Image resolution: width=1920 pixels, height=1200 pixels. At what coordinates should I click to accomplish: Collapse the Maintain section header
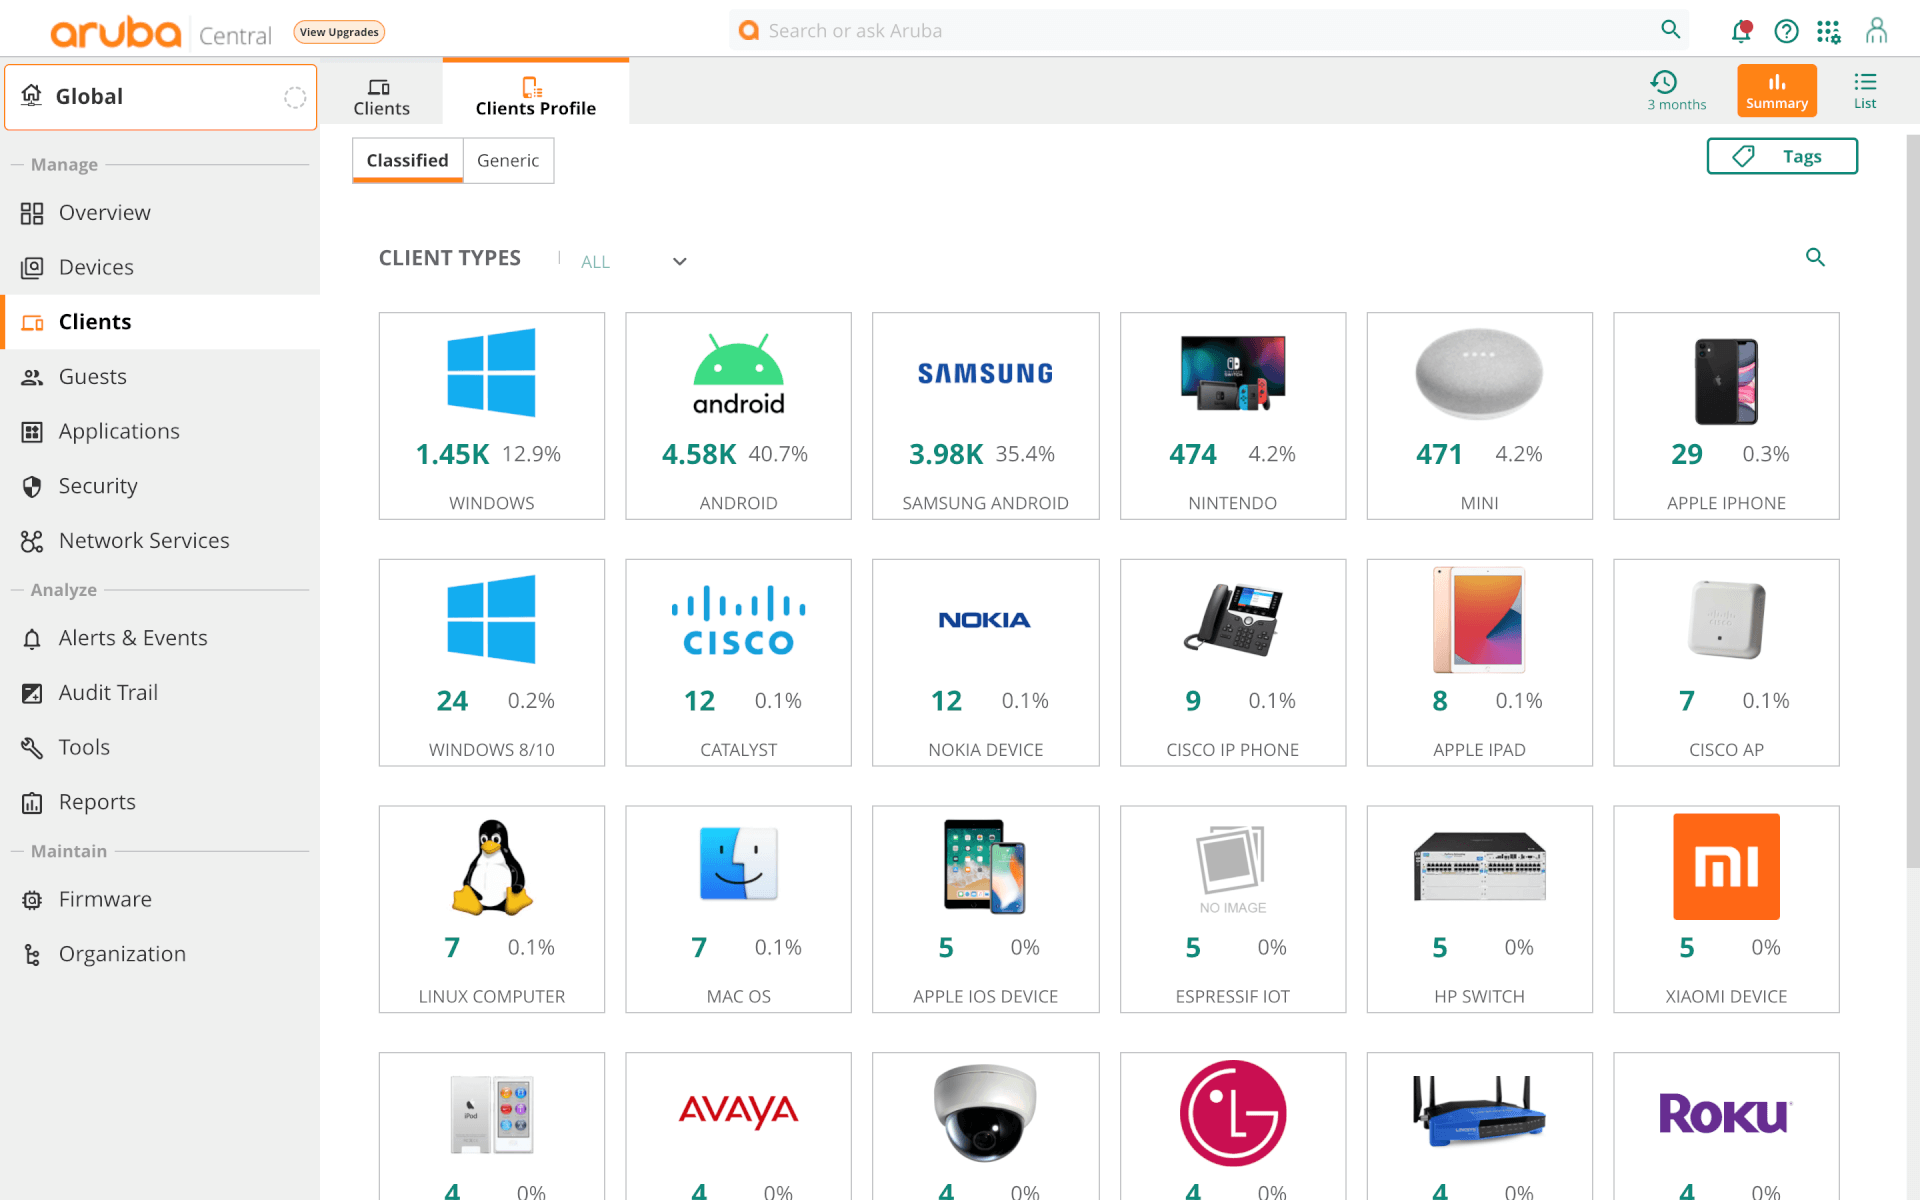coord(68,851)
